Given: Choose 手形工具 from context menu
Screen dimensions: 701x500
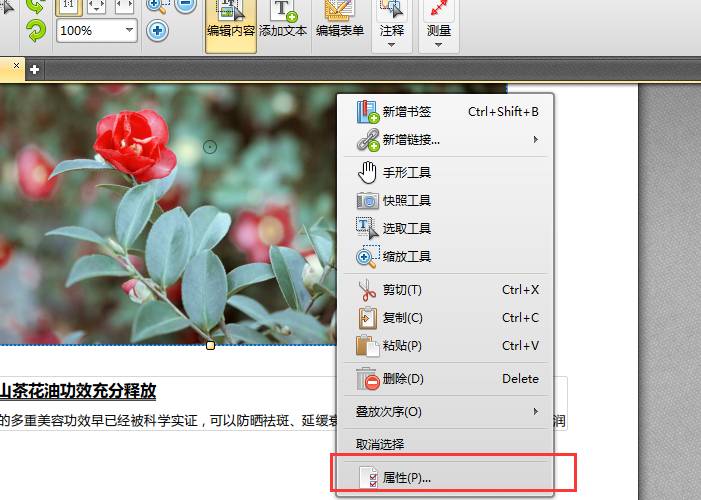Looking at the screenshot, I should coord(406,173).
